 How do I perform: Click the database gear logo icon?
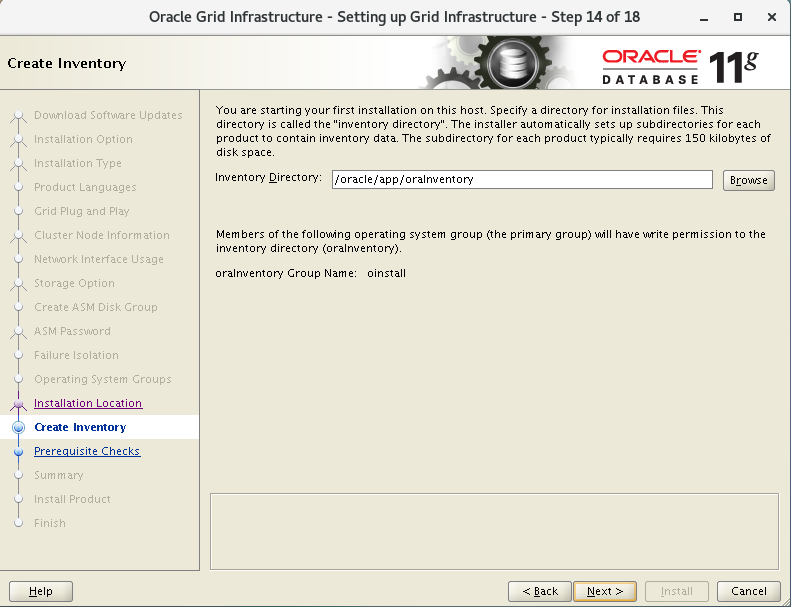pyautogui.click(x=513, y=63)
